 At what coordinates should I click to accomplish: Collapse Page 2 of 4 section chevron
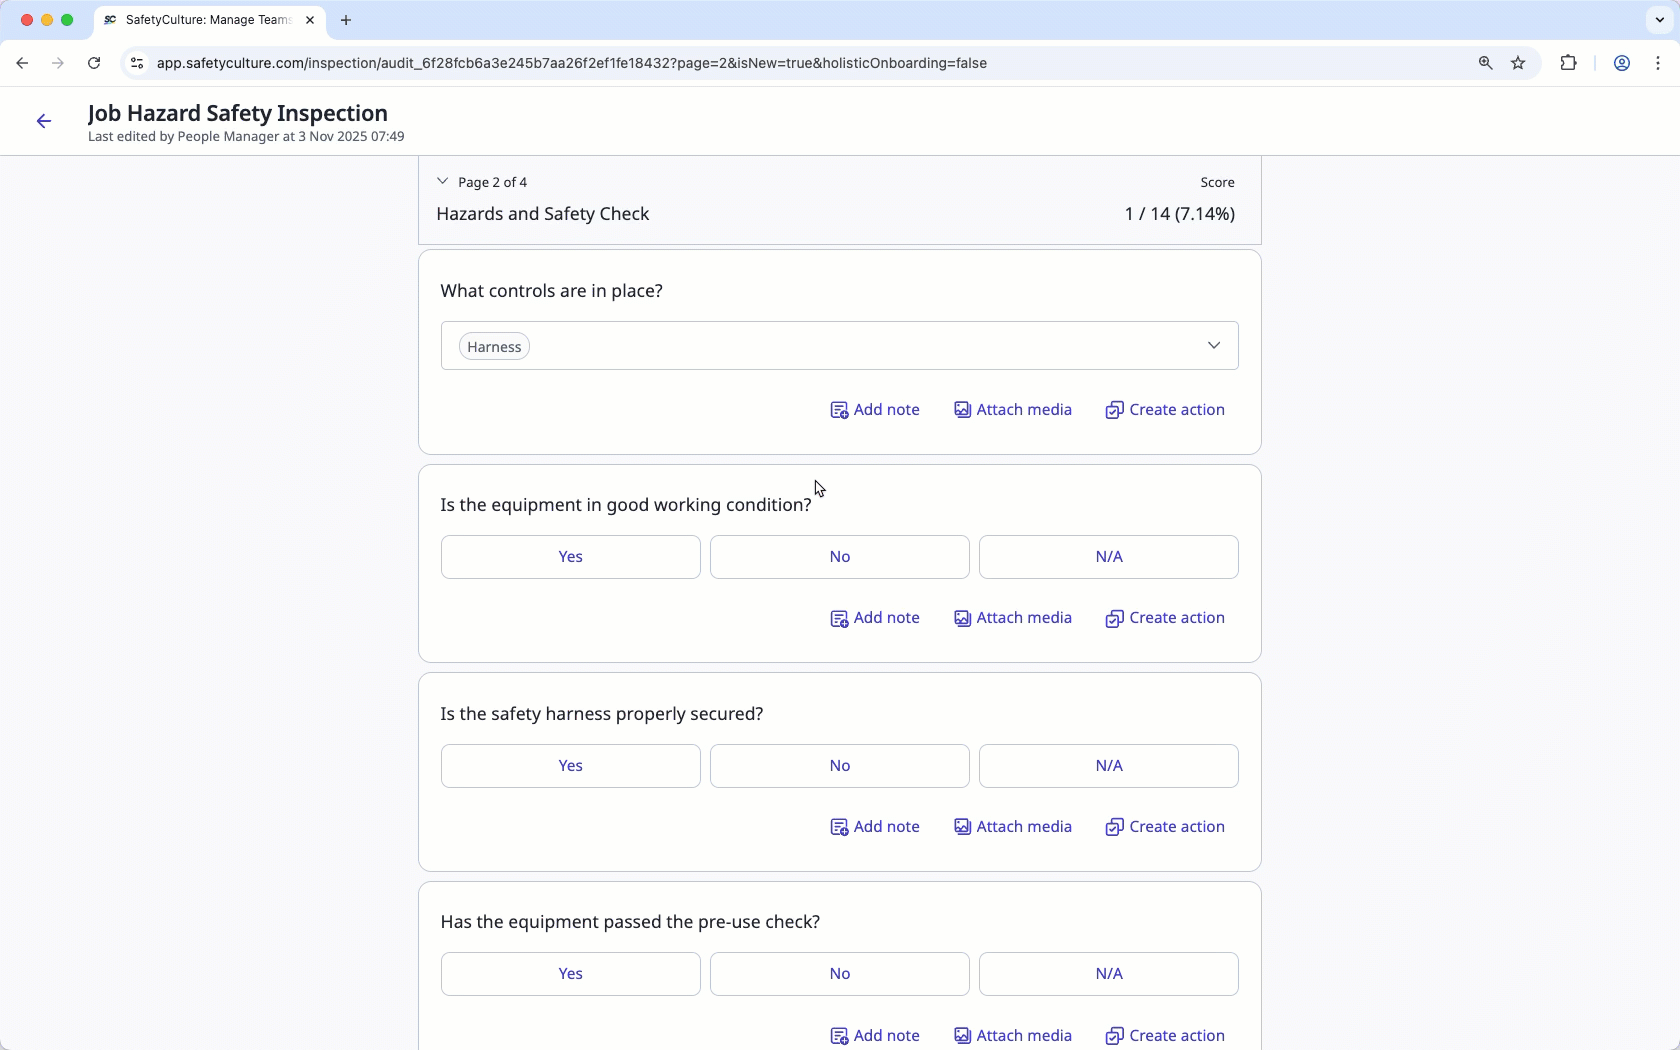(442, 182)
